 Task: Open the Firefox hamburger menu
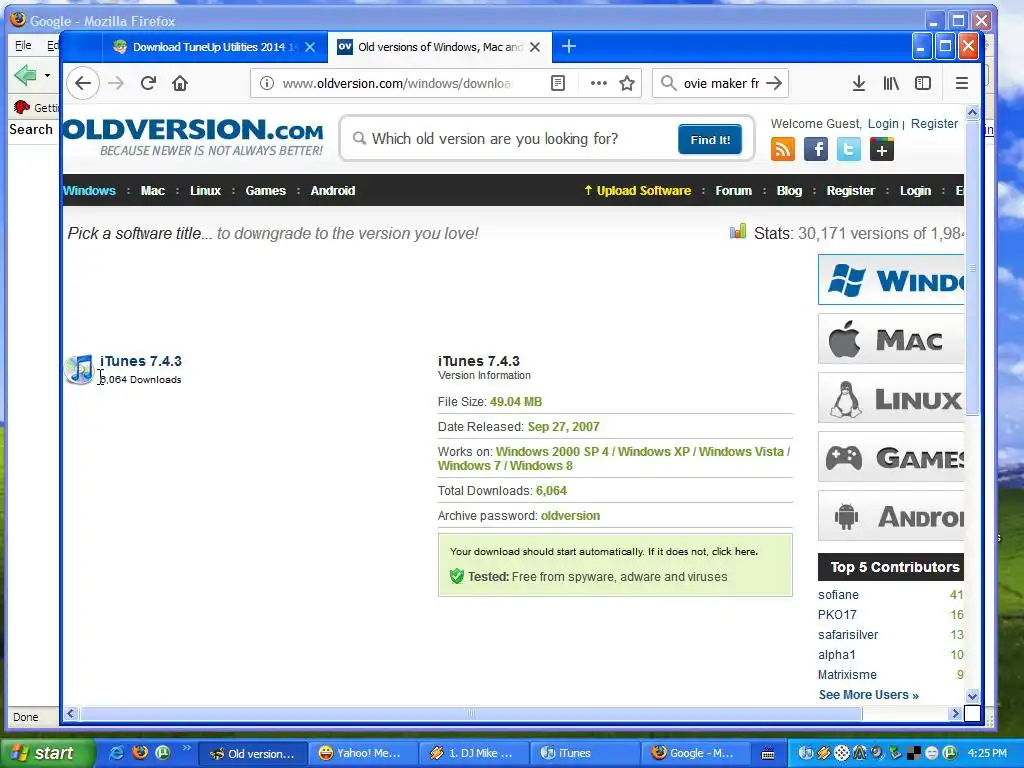pos(961,83)
